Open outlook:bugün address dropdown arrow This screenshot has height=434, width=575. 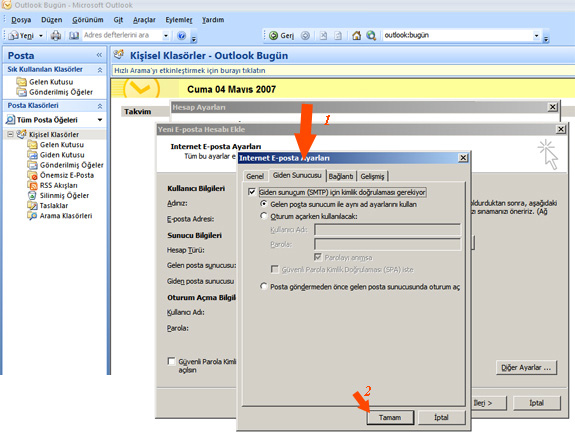[536, 36]
